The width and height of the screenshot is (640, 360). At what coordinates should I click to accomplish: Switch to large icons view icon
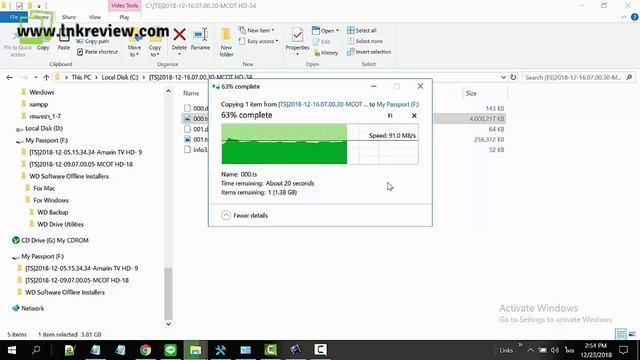point(632,334)
